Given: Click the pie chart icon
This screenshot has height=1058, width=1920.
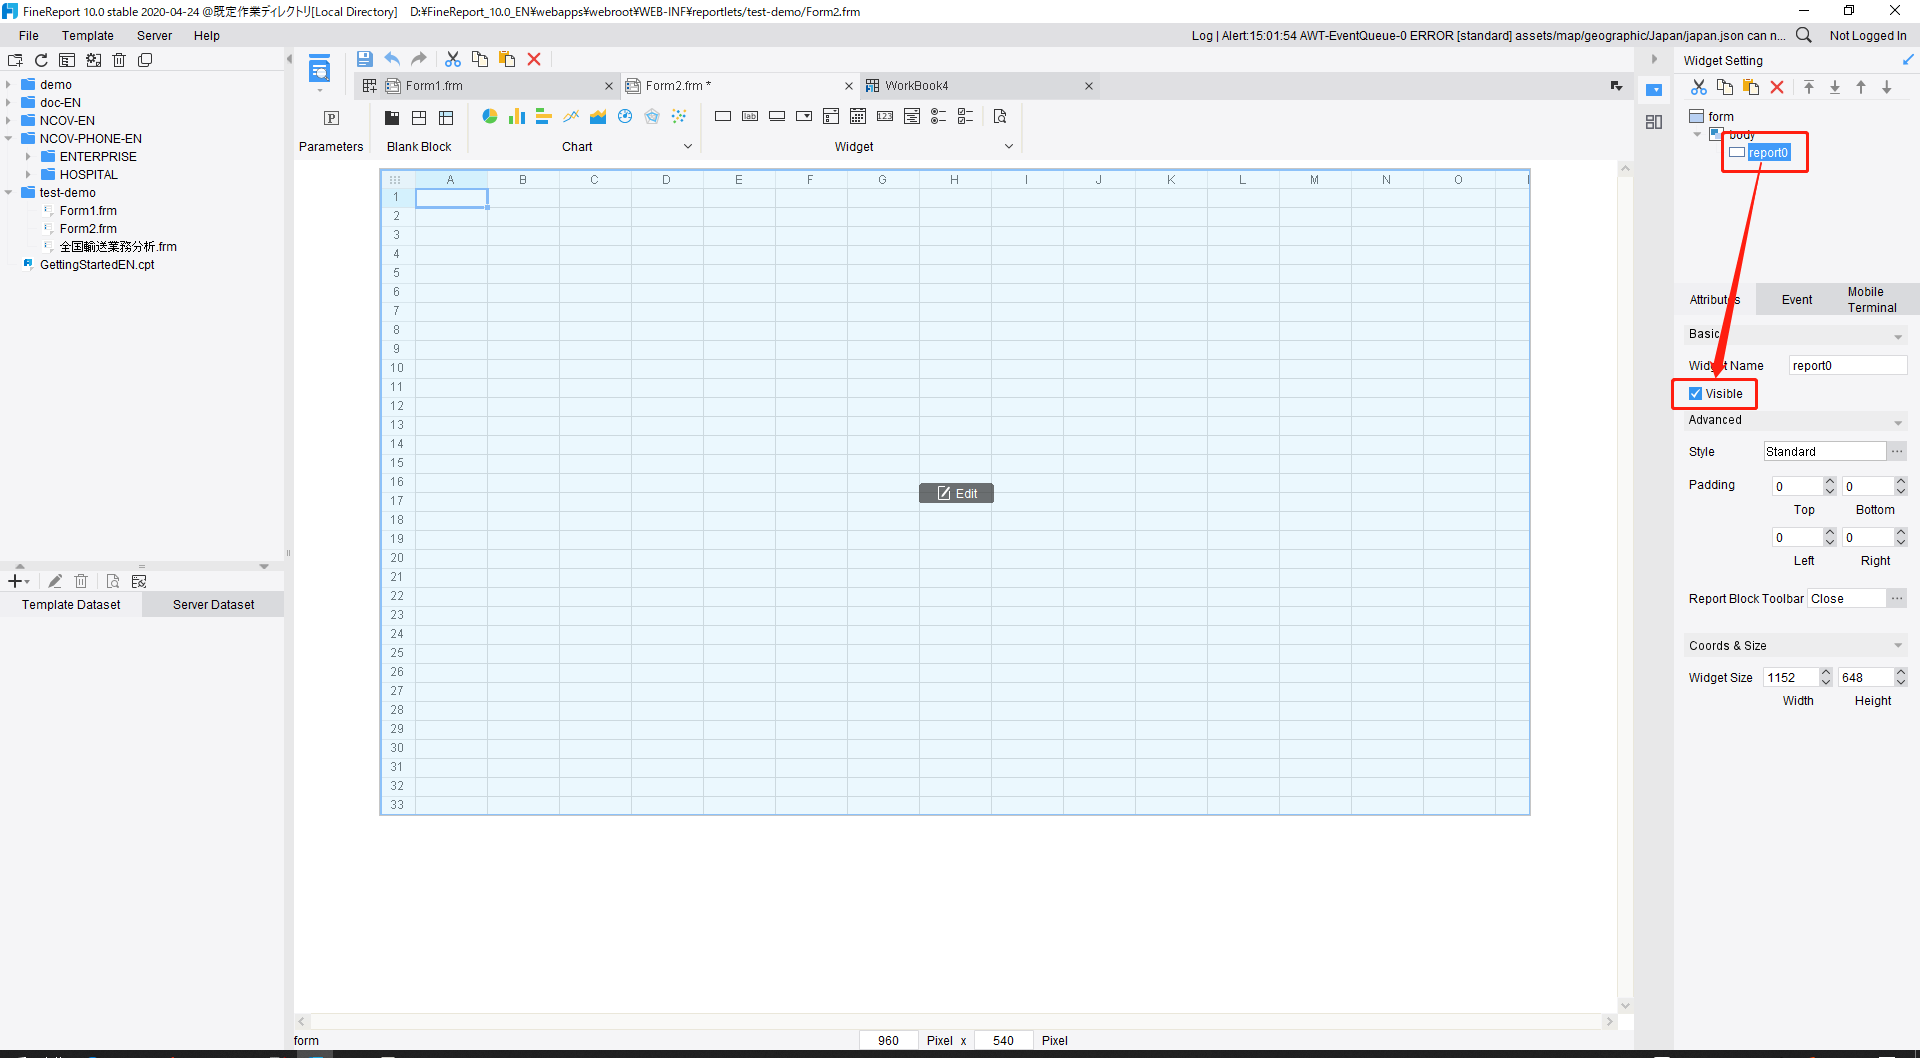Looking at the screenshot, I should [490, 117].
